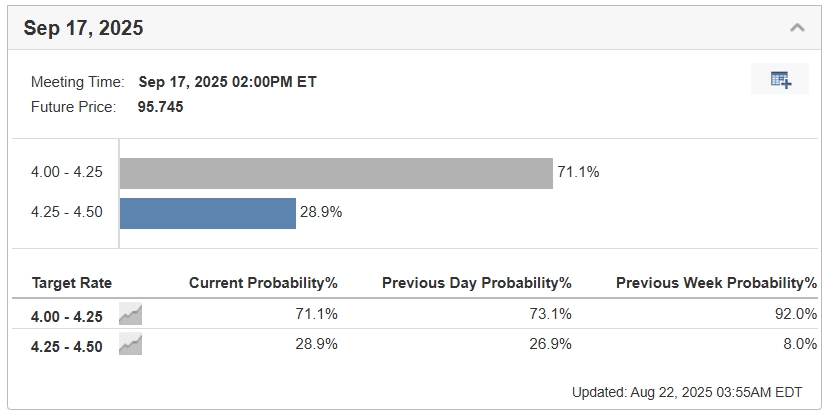Image resolution: width=831 pixels, height=412 pixels.
Task: Click the meeting time Sep 17, 2025 02:00PM ET
Action: (227, 82)
